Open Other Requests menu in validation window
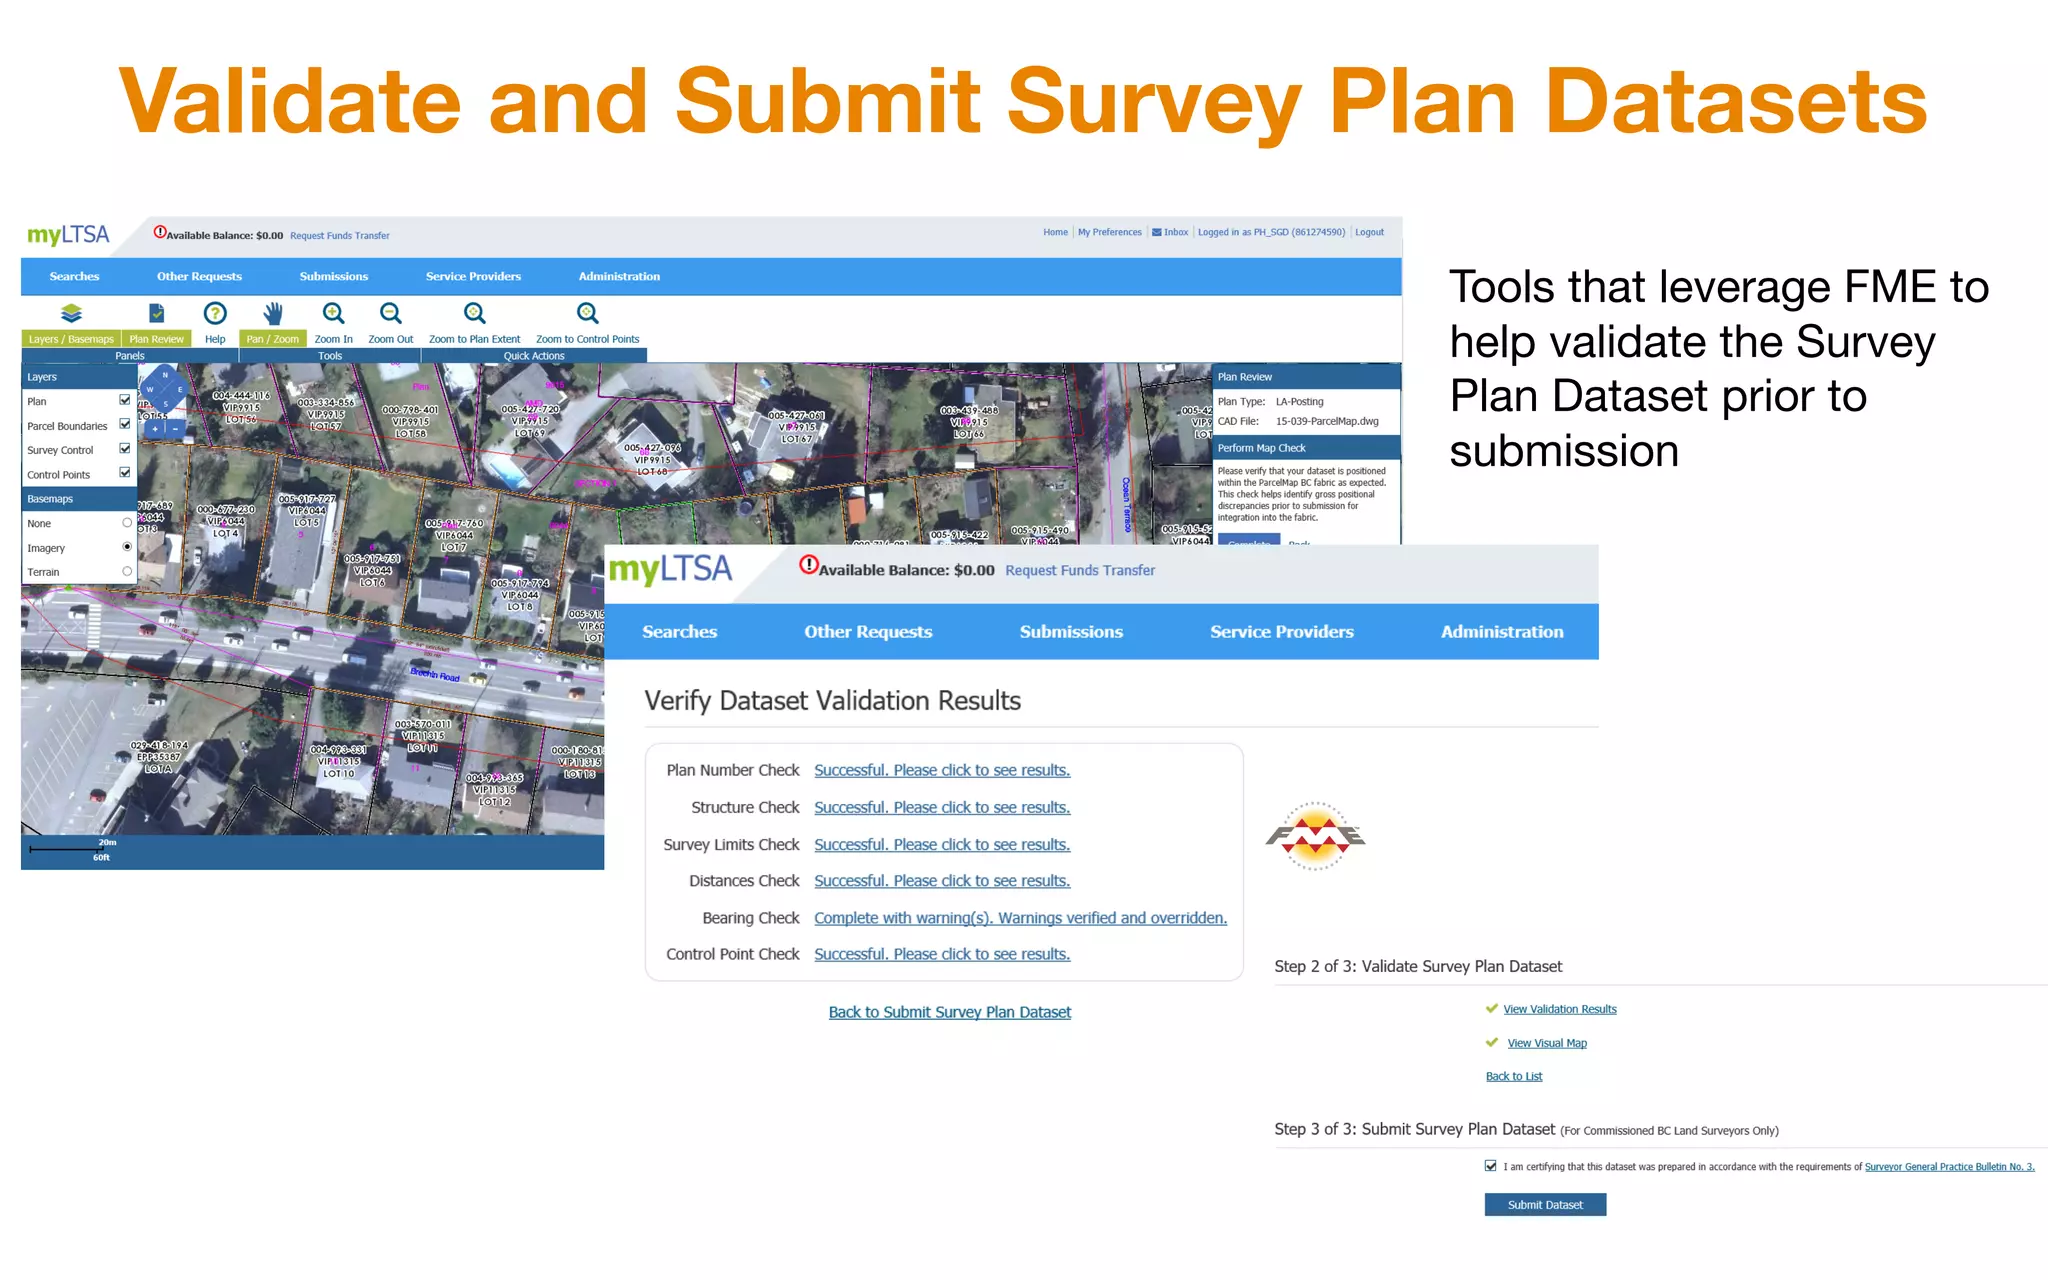This screenshot has width=2048, height=1280. pos(868,632)
